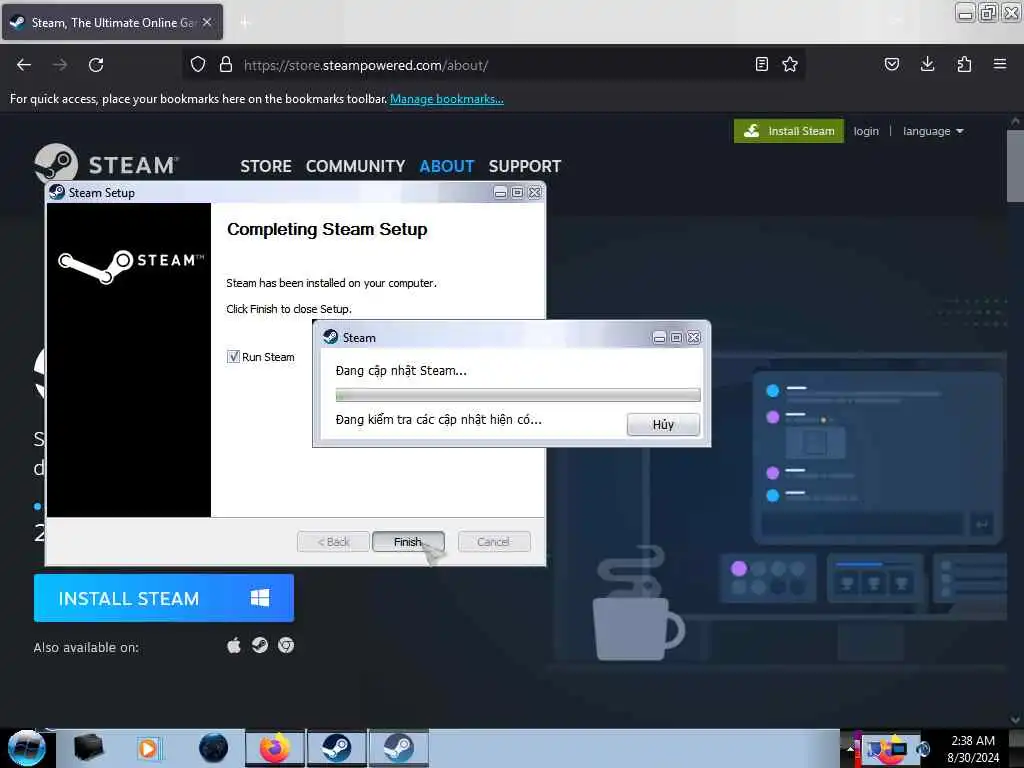Viewport: 1024px width, 768px height.
Task: Open the black box taskbar icon
Action: click(x=88, y=748)
